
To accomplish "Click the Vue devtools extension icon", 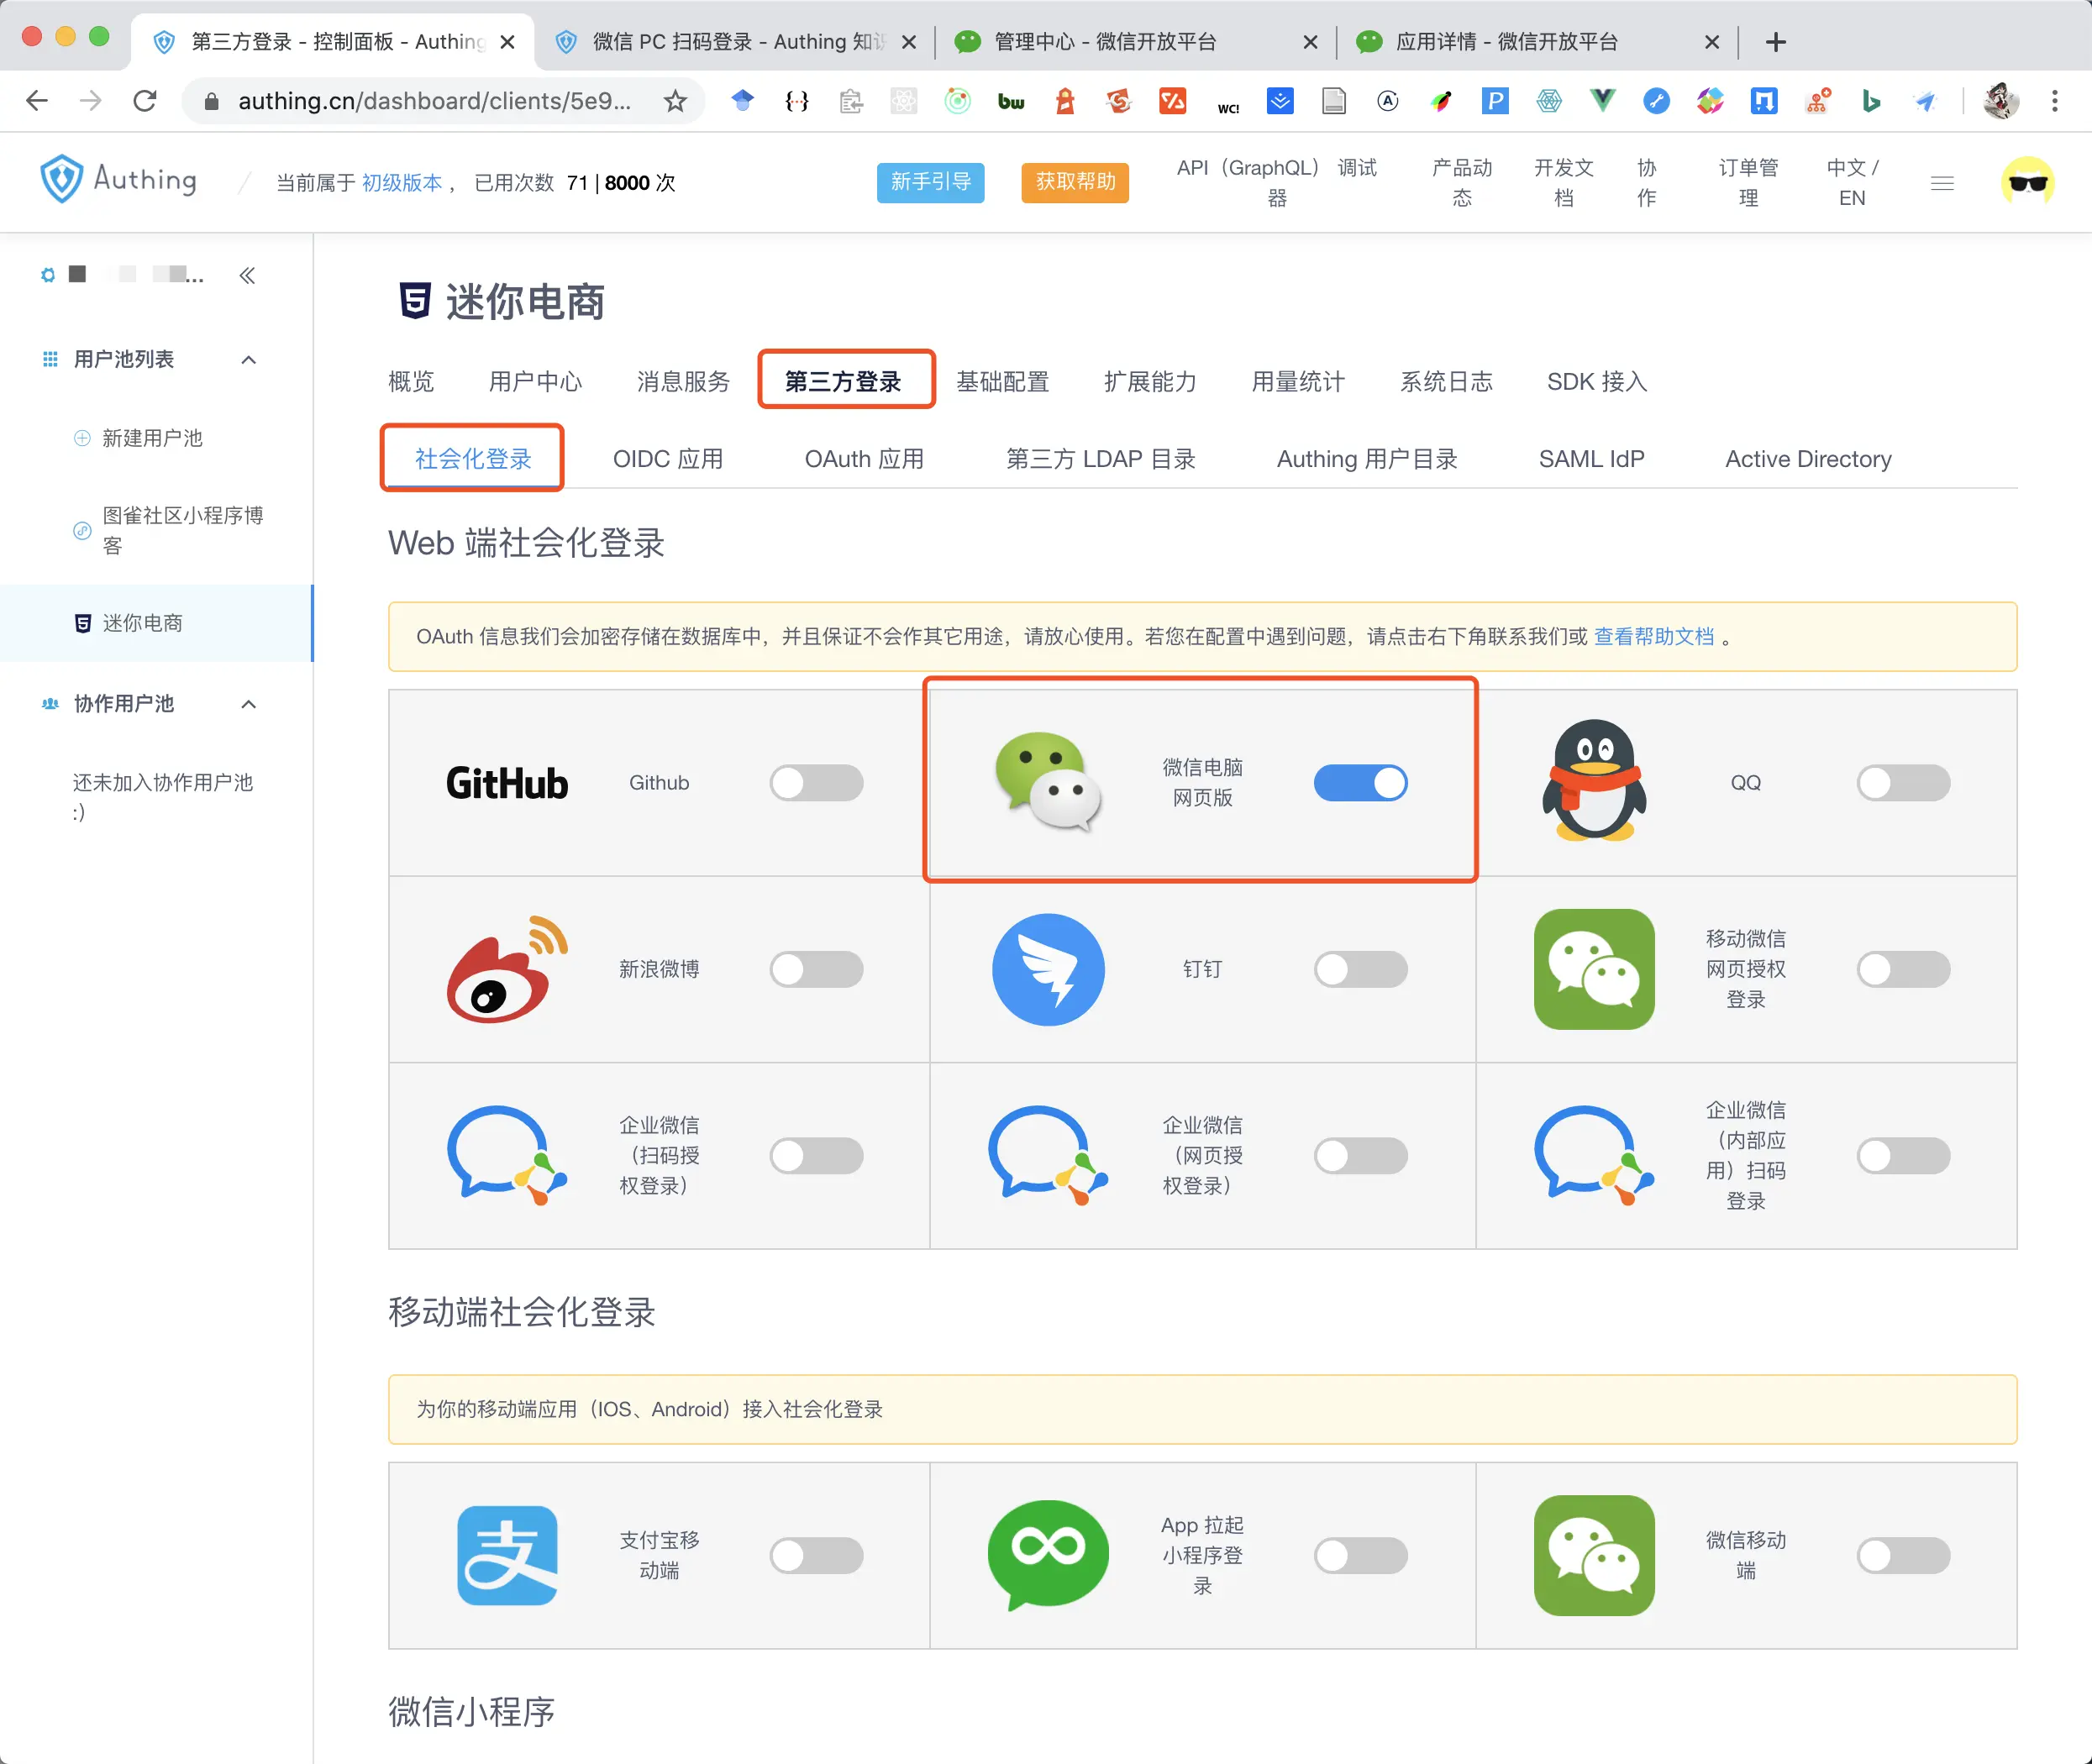I will (1602, 100).
